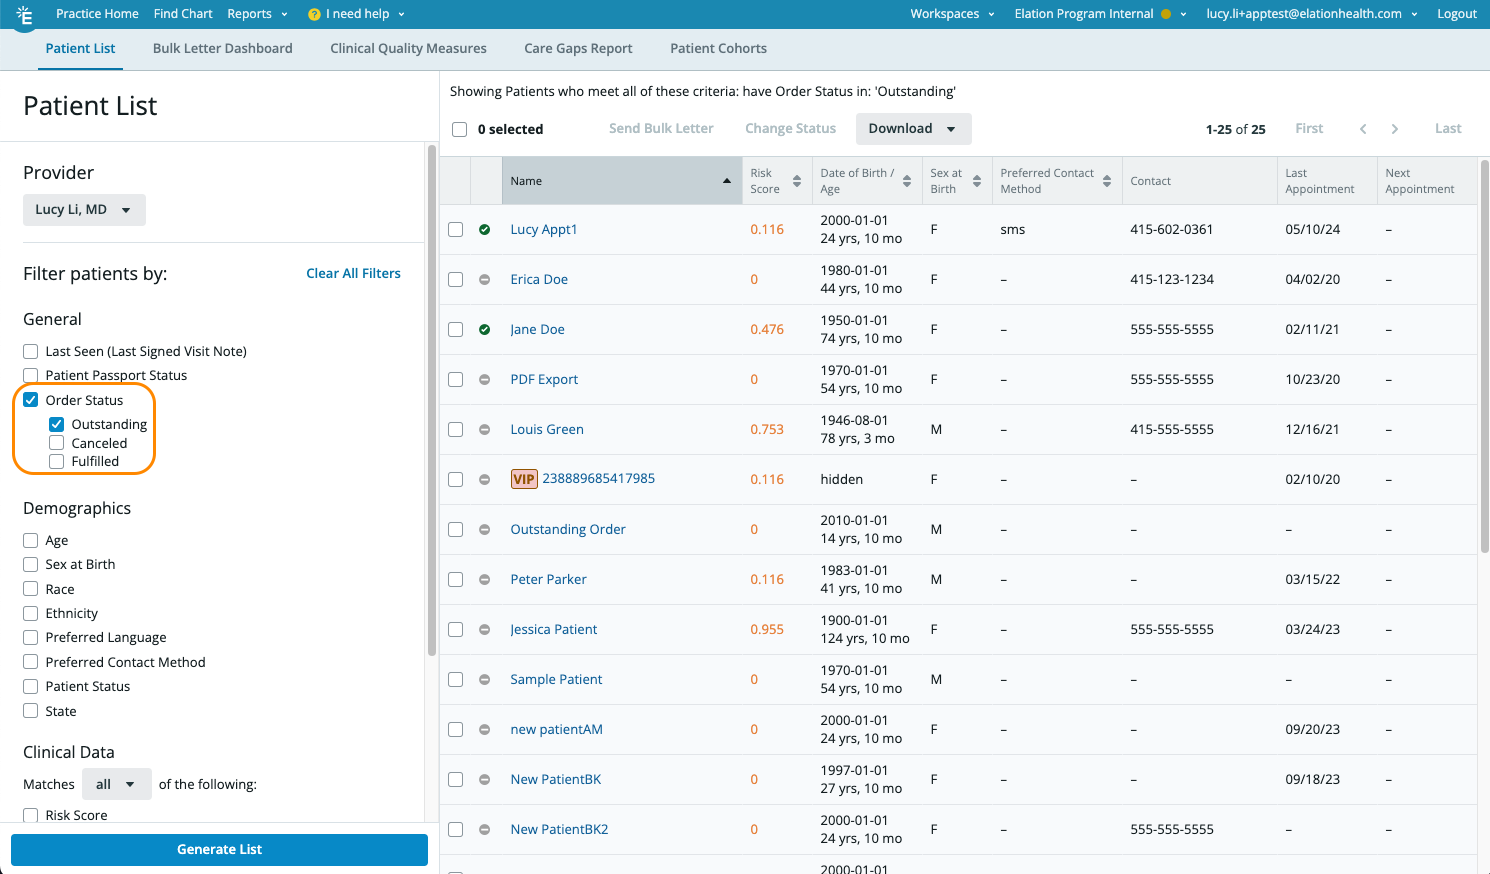Enable the Last Seen filter checkbox

pos(31,351)
